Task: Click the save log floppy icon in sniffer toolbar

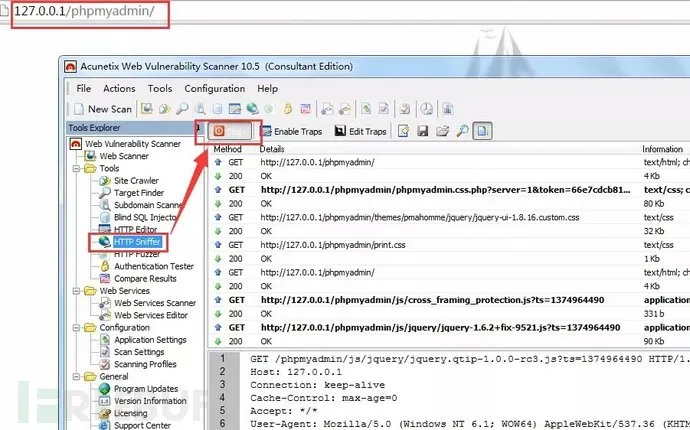Action: [423, 131]
